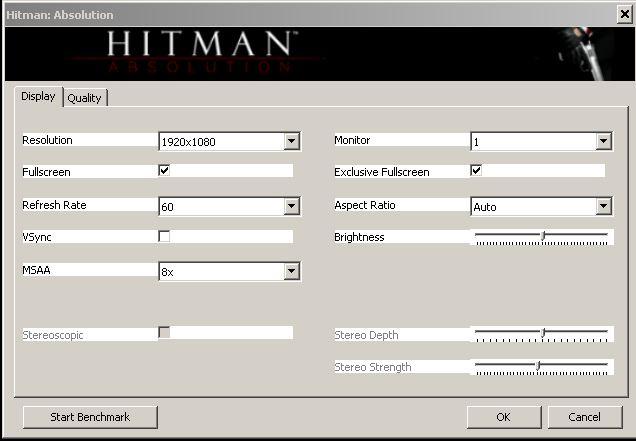The width and height of the screenshot is (636, 441).
Task: Tick the greyed Stereoscopic checkbox
Action: (164, 333)
